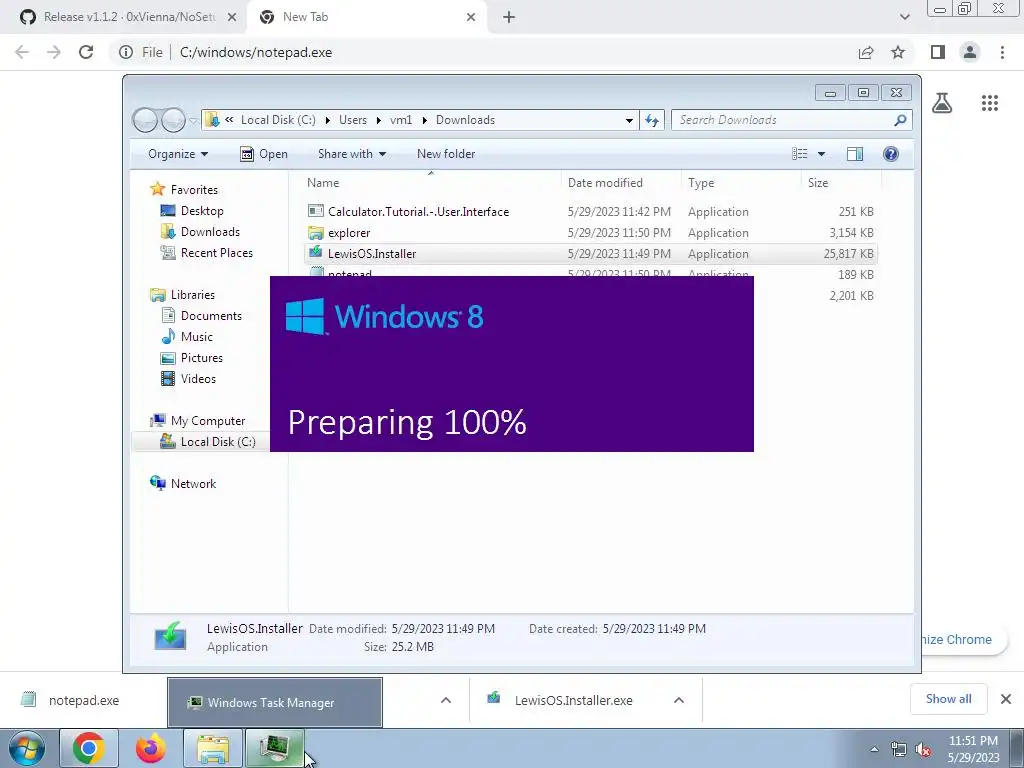The width and height of the screenshot is (1024, 768).
Task: Click search magnifier icon in Explorer
Action: click(900, 120)
